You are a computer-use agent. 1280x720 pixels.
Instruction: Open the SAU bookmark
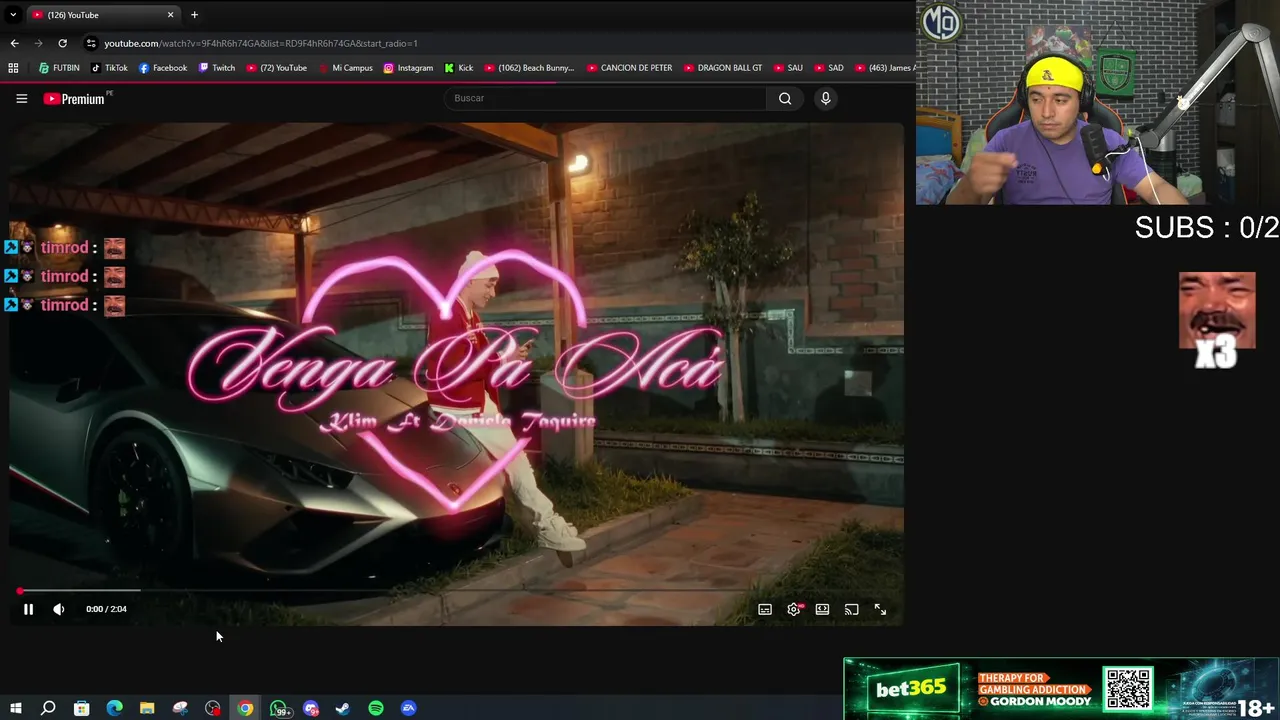click(x=788, y=68)
